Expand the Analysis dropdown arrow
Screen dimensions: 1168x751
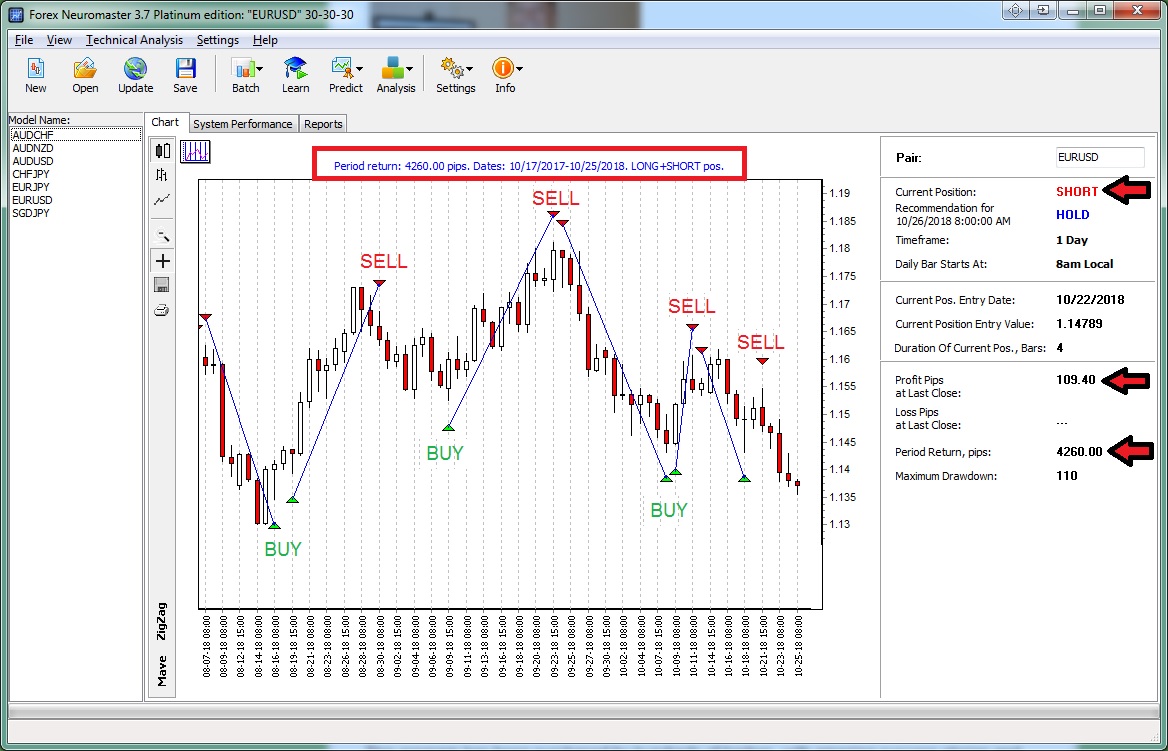pos(410,70)
